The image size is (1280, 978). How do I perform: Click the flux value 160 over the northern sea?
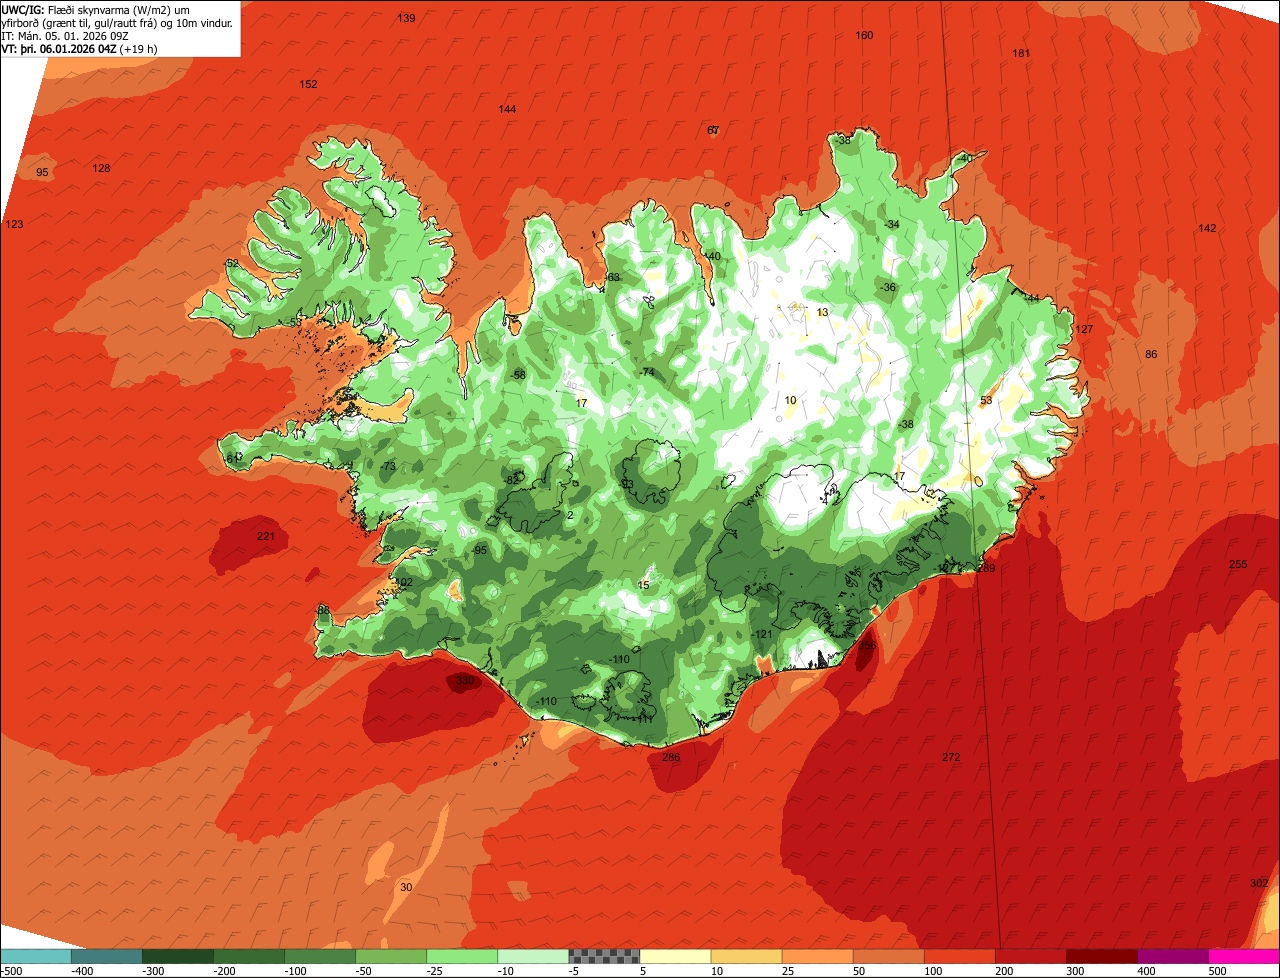tap(864, 35)
